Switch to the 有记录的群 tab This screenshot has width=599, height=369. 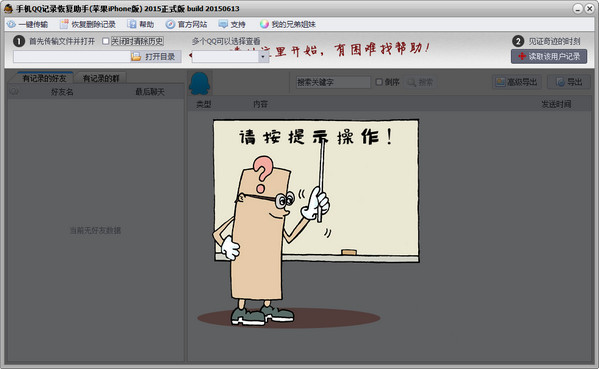pyautogui.click(x=101, y=78)
